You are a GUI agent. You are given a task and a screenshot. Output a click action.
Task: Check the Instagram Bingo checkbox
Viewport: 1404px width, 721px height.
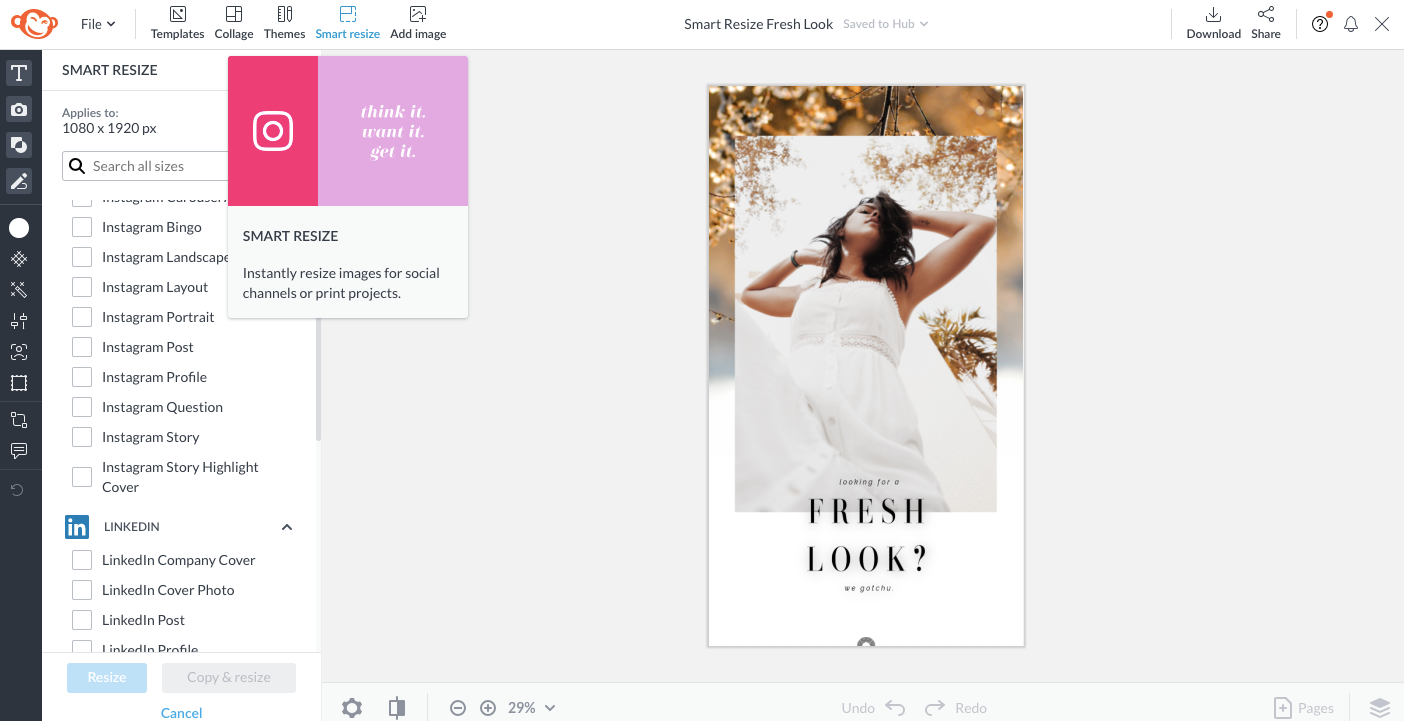[82, 227]
